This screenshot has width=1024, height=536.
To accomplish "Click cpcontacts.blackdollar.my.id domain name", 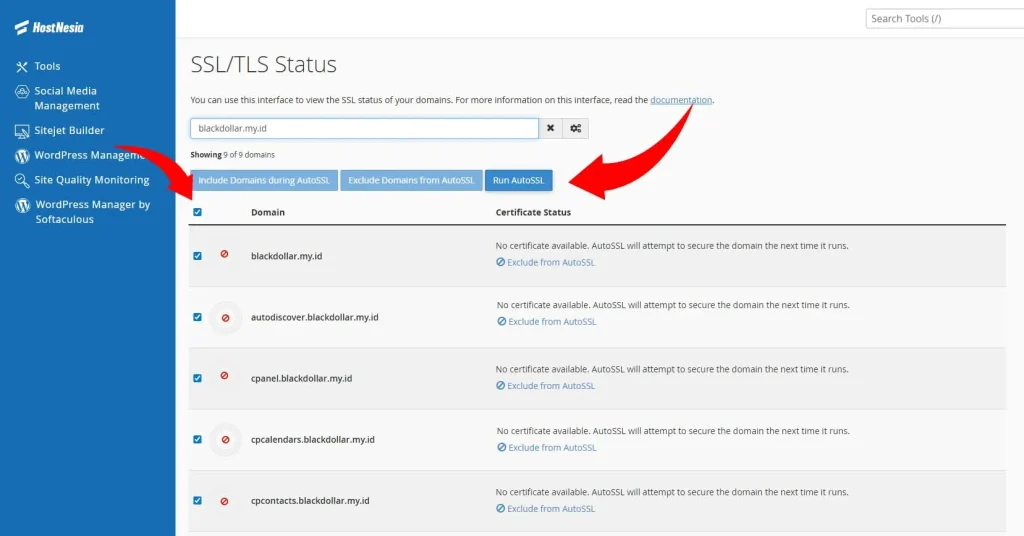I will point(310,501).
